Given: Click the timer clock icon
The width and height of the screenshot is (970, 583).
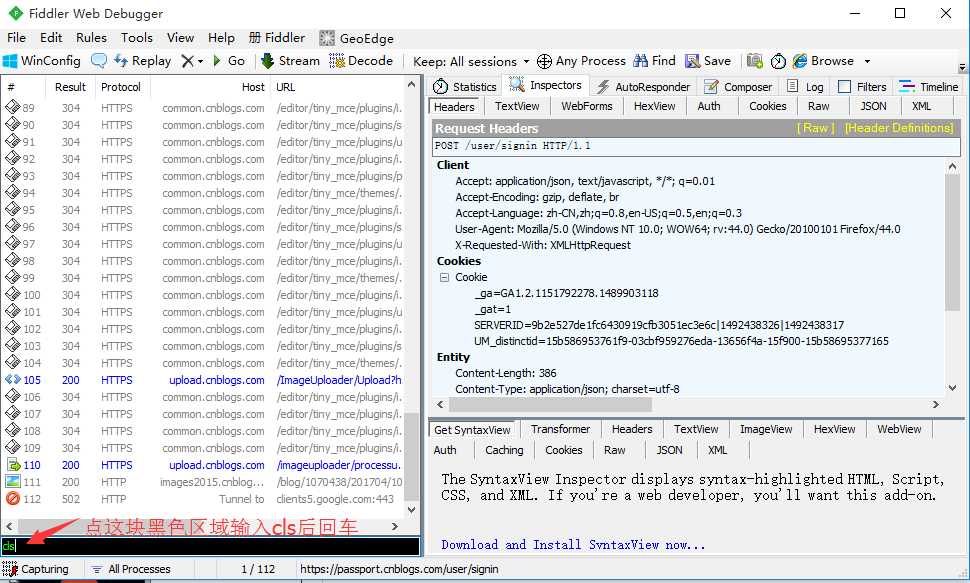Looking at the screenshot, I should (x=778, y=61).
